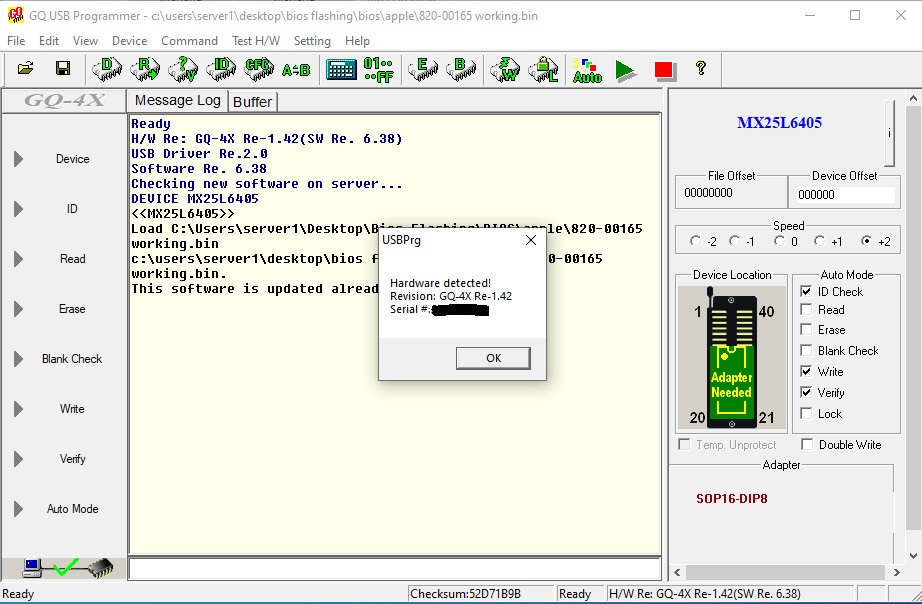Open the Edit menu
The width and height of the screenshot is (922, 604).
(x=49, y=41)
